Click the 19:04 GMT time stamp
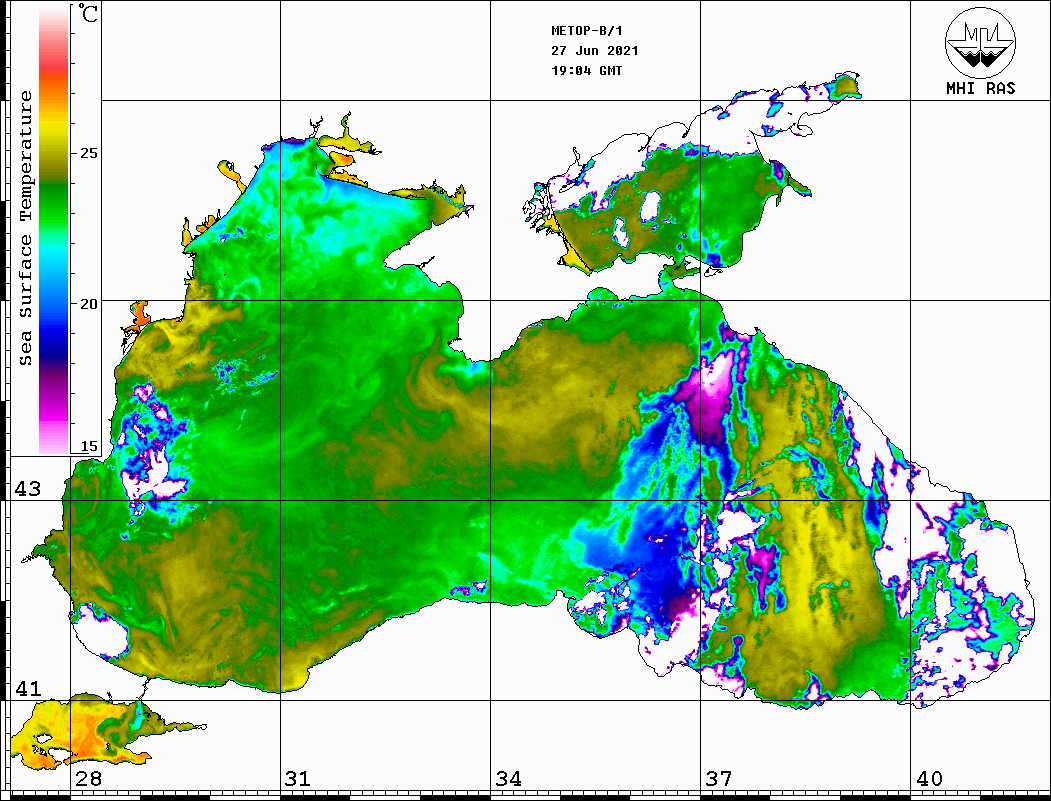Viewport: 1051px width, 801px height. click(586, 71)
